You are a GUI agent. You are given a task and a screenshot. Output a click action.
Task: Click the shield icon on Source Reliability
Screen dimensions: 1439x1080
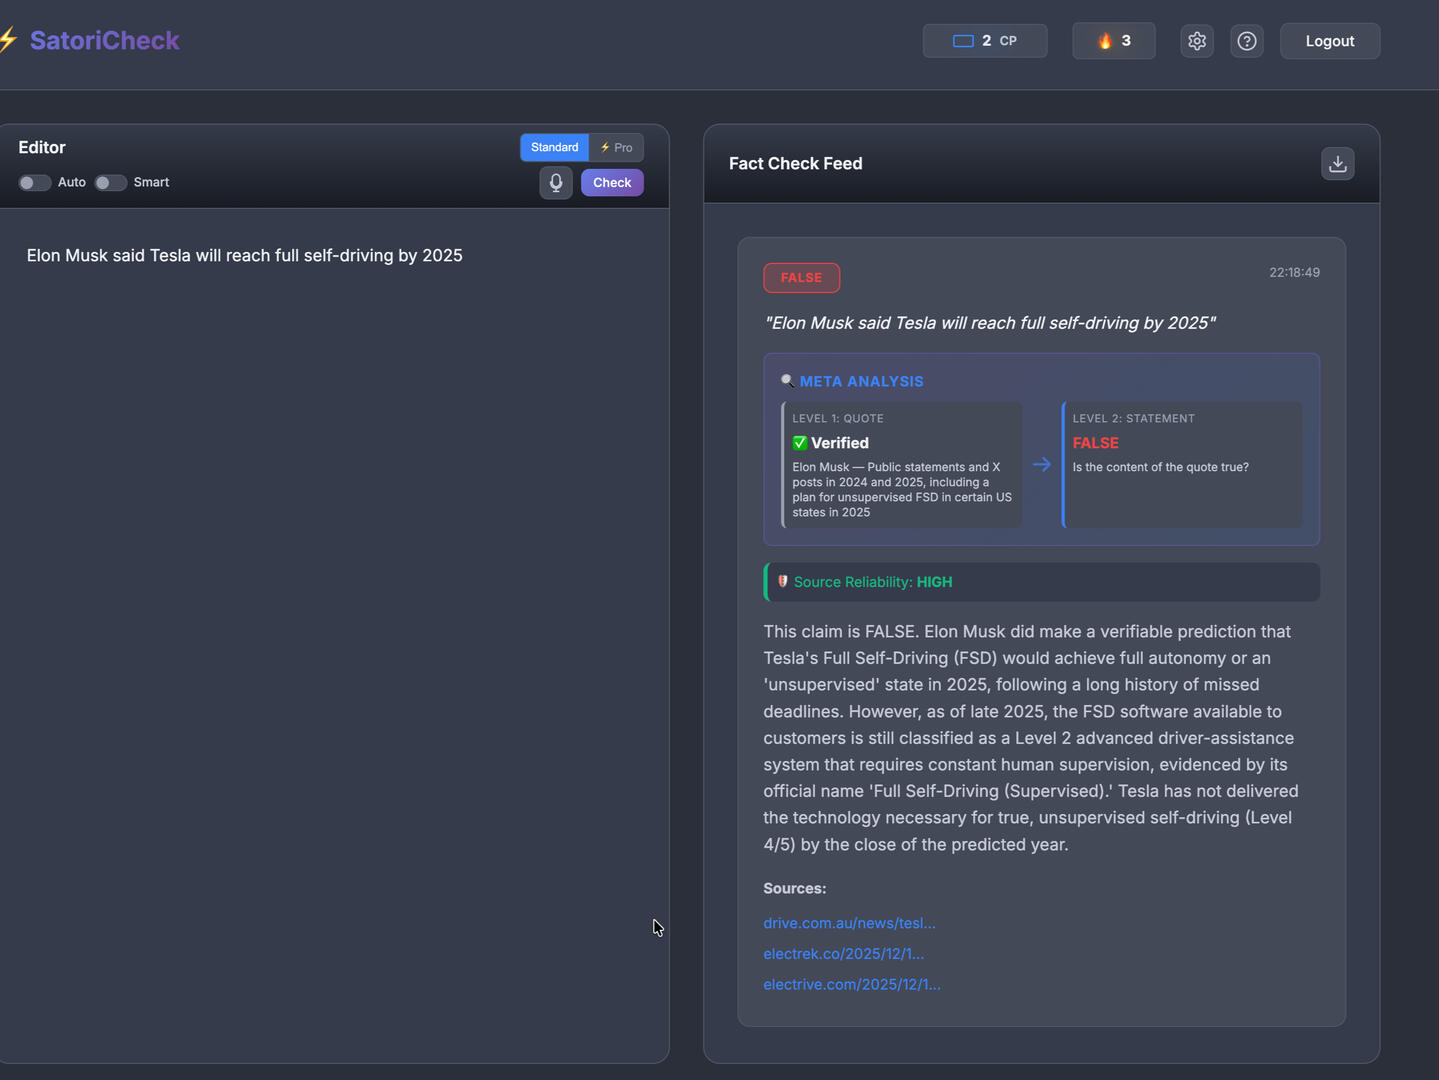[782, 581]
